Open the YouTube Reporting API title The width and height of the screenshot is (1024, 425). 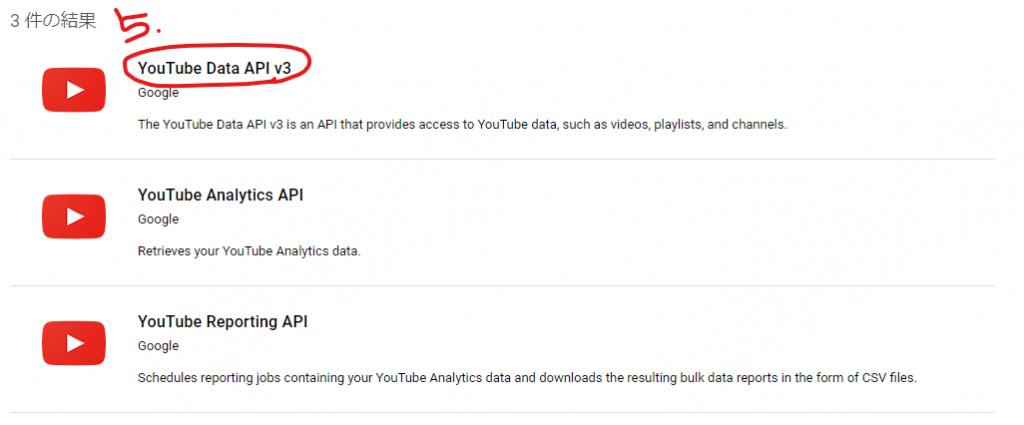click(223, 322)
